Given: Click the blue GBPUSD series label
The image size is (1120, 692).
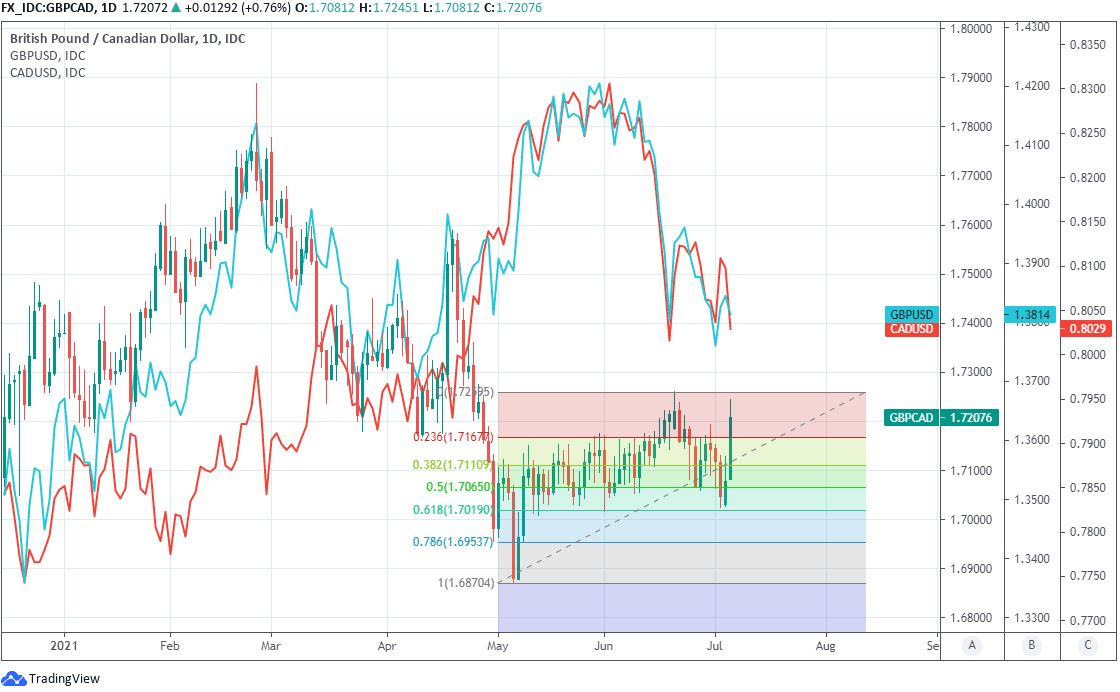Looking at the screenshot, I should coord(911,314).
